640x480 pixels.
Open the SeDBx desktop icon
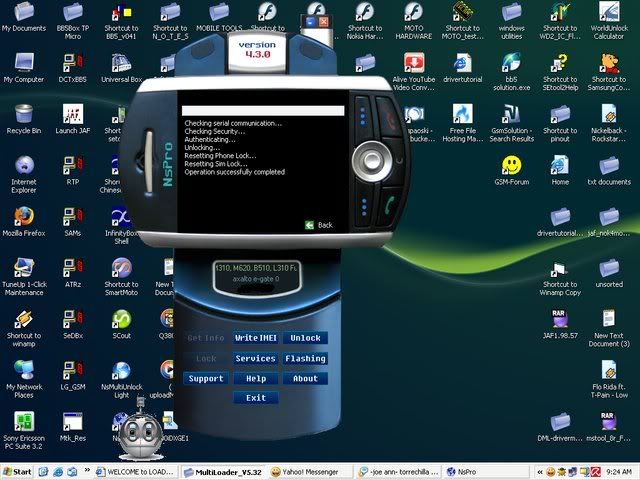coord(73,324)
